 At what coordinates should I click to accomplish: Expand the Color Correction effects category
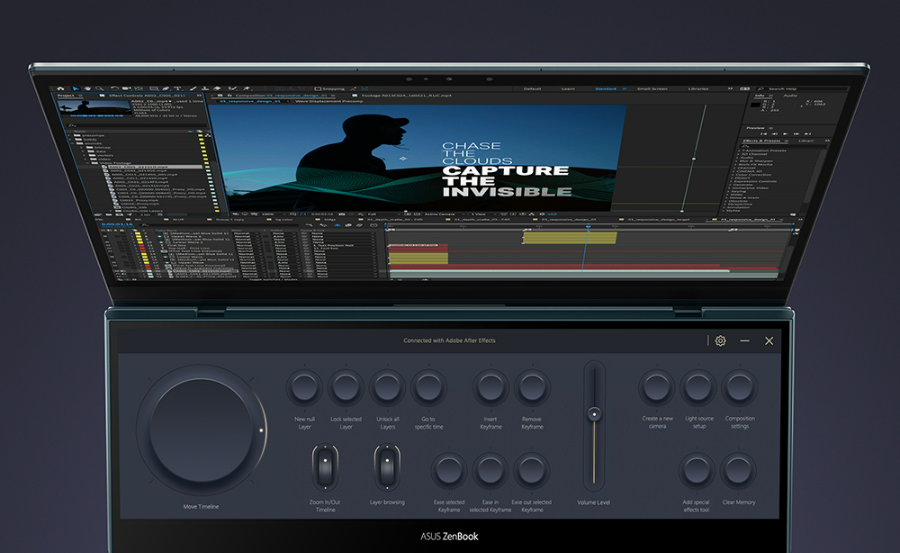735,175
